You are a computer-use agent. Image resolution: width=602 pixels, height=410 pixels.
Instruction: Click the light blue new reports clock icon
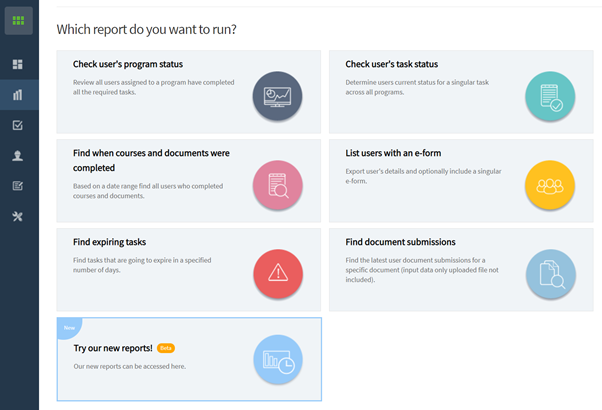[x=277, y=362]
